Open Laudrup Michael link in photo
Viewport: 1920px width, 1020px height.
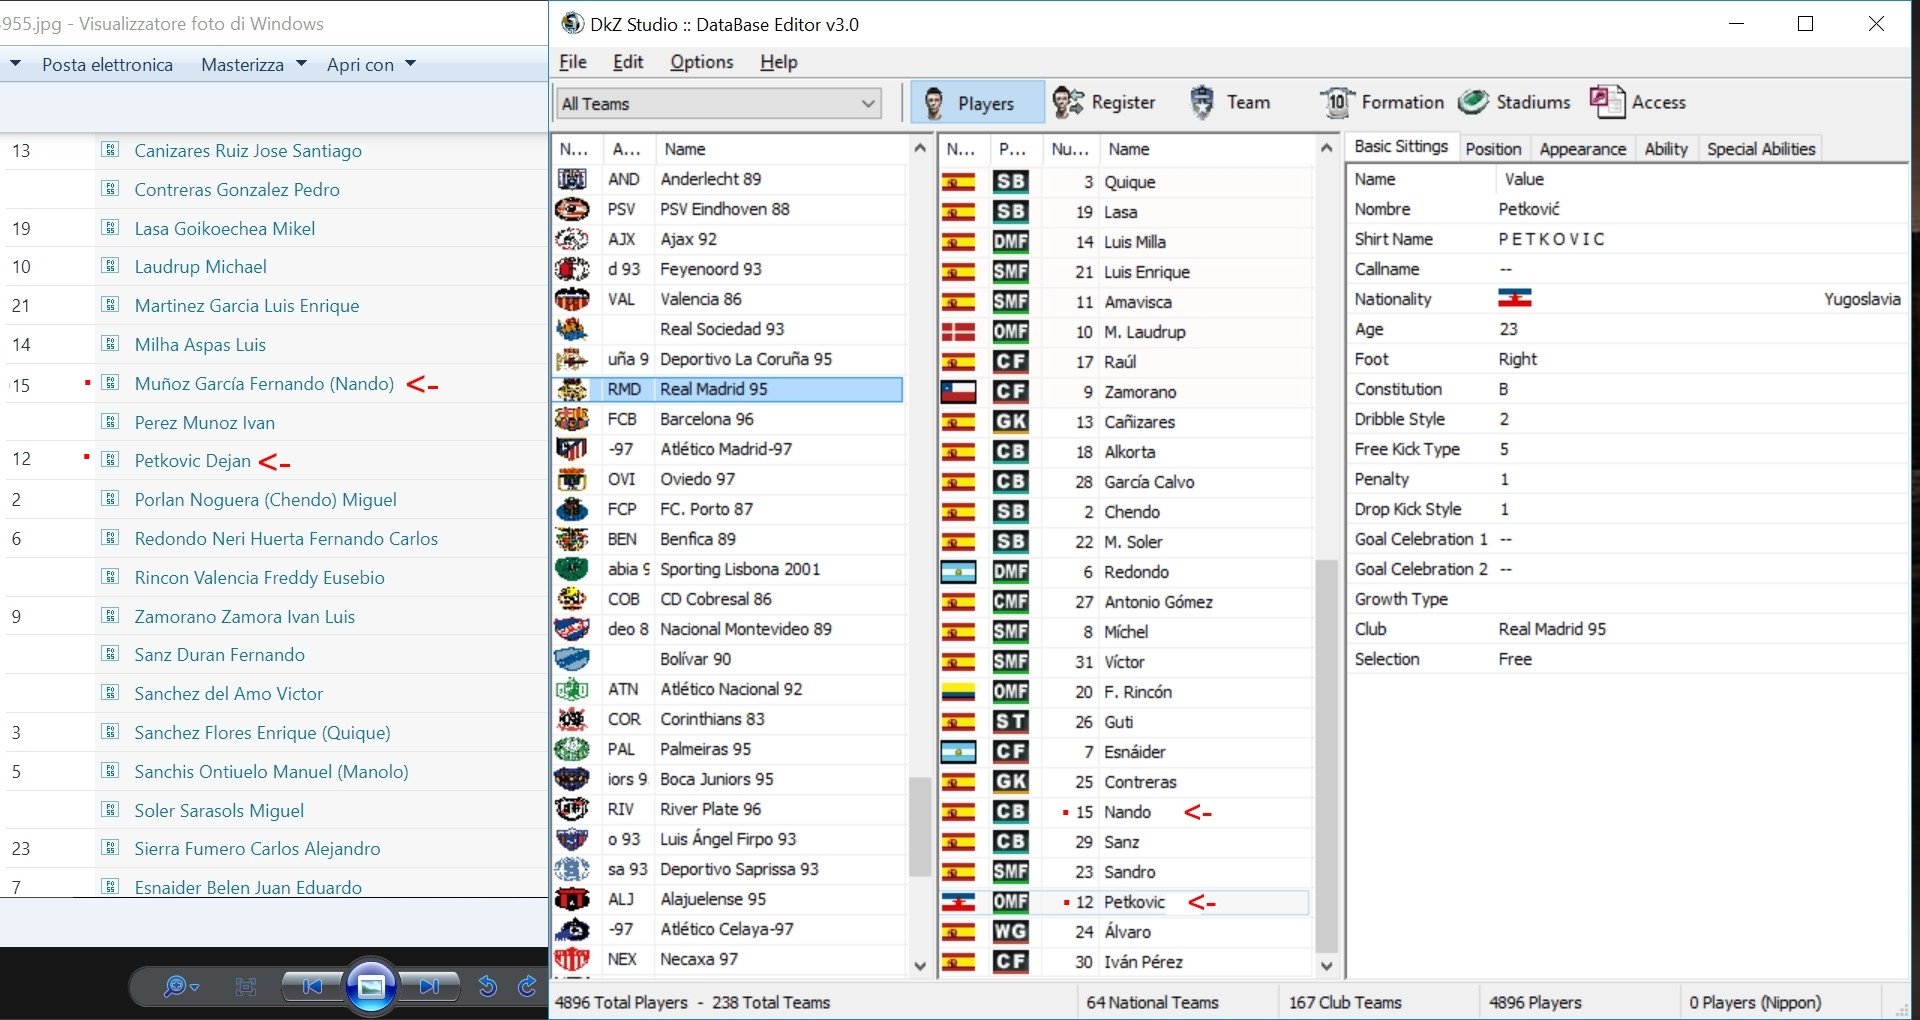pos(201,267)
